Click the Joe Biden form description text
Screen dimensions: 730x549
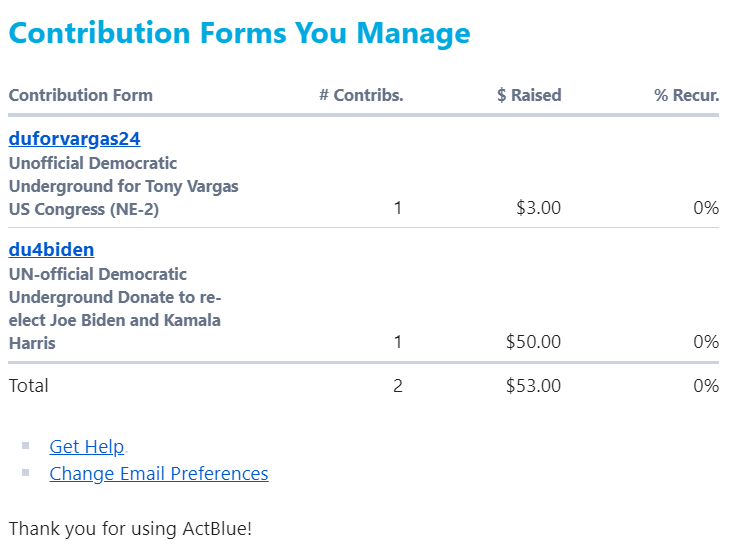pos(114,308)
